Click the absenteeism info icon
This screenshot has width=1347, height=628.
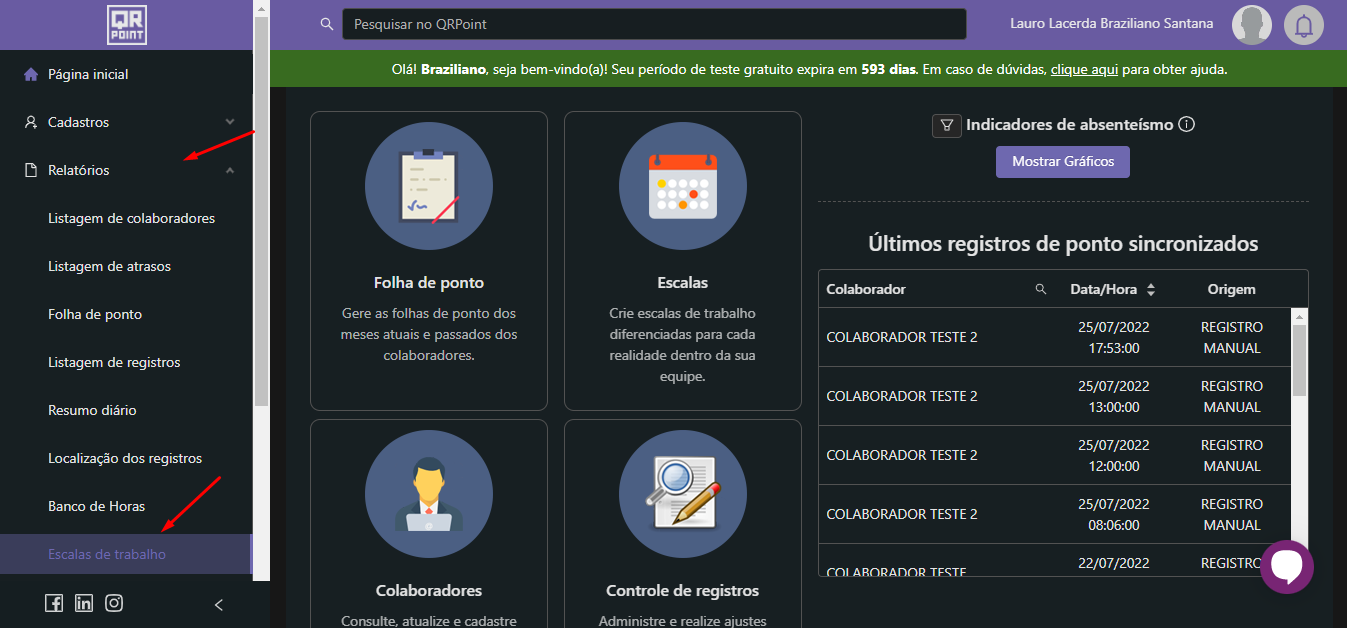1187,125
